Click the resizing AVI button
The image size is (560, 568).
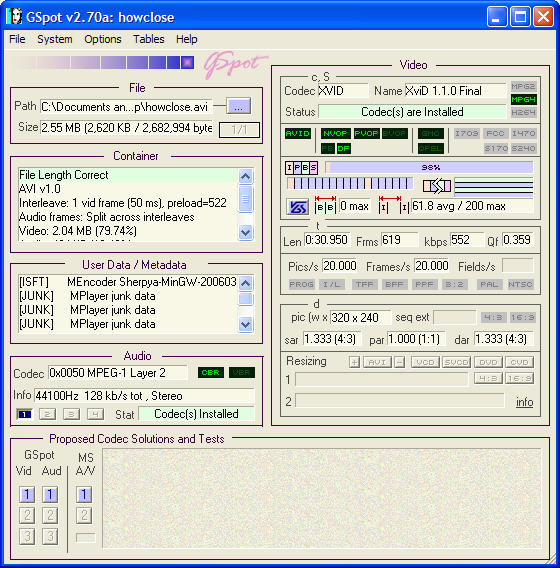pyautogui.click(x=377, y=362)
